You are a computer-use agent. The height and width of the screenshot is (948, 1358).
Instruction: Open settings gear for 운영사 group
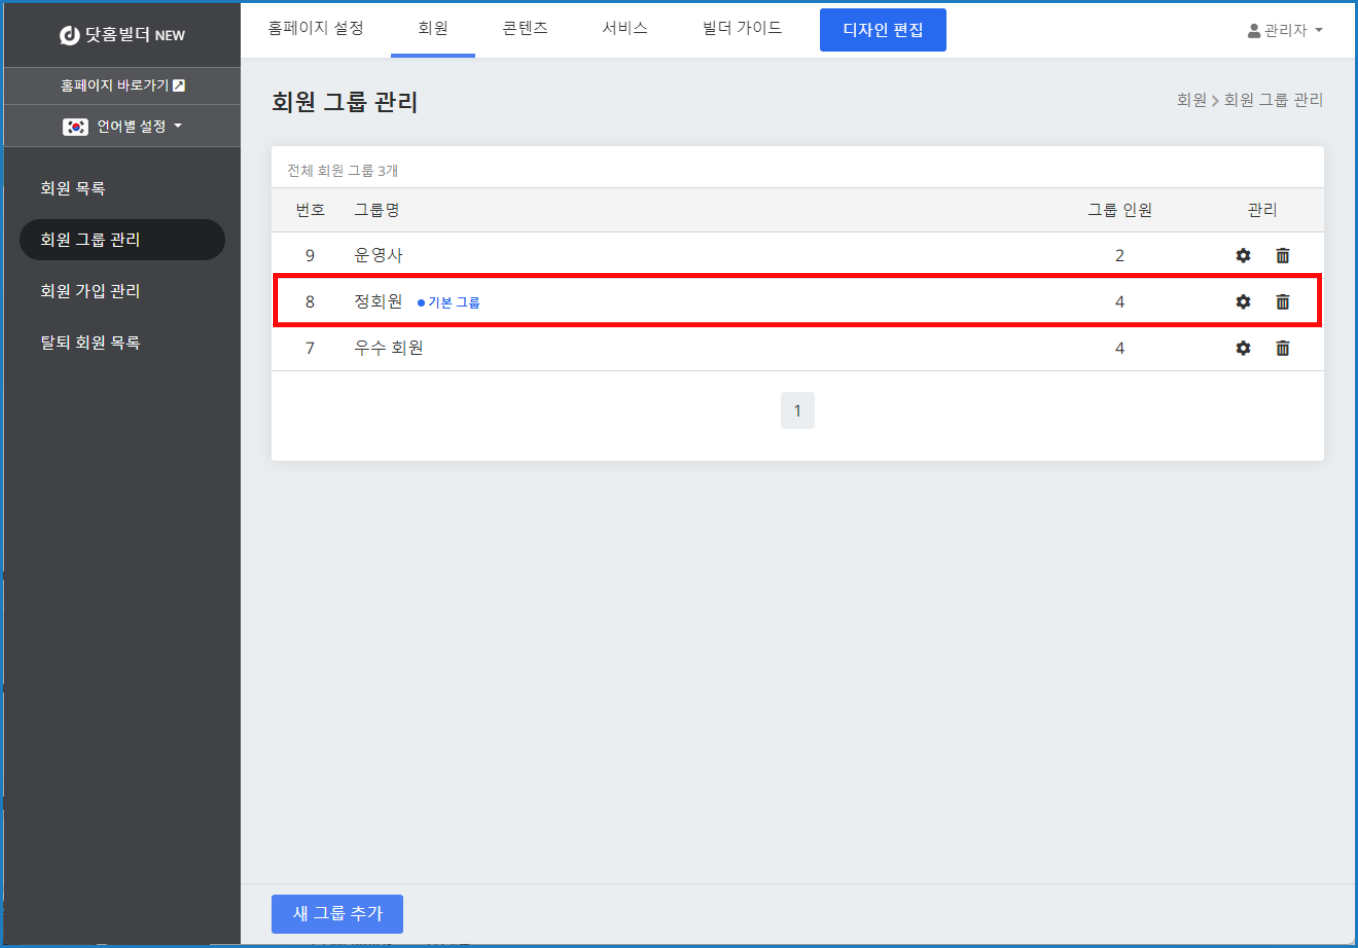tap(1243, 256)
